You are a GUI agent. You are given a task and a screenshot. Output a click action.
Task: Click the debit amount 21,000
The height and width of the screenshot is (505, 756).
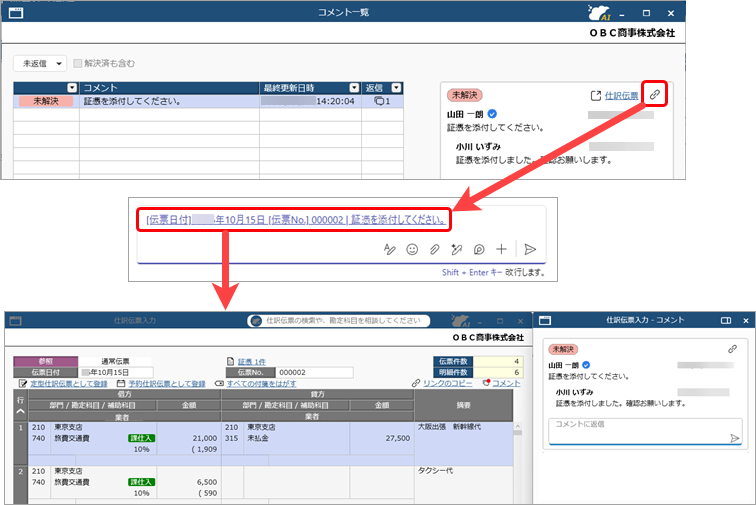click(204, 438)
